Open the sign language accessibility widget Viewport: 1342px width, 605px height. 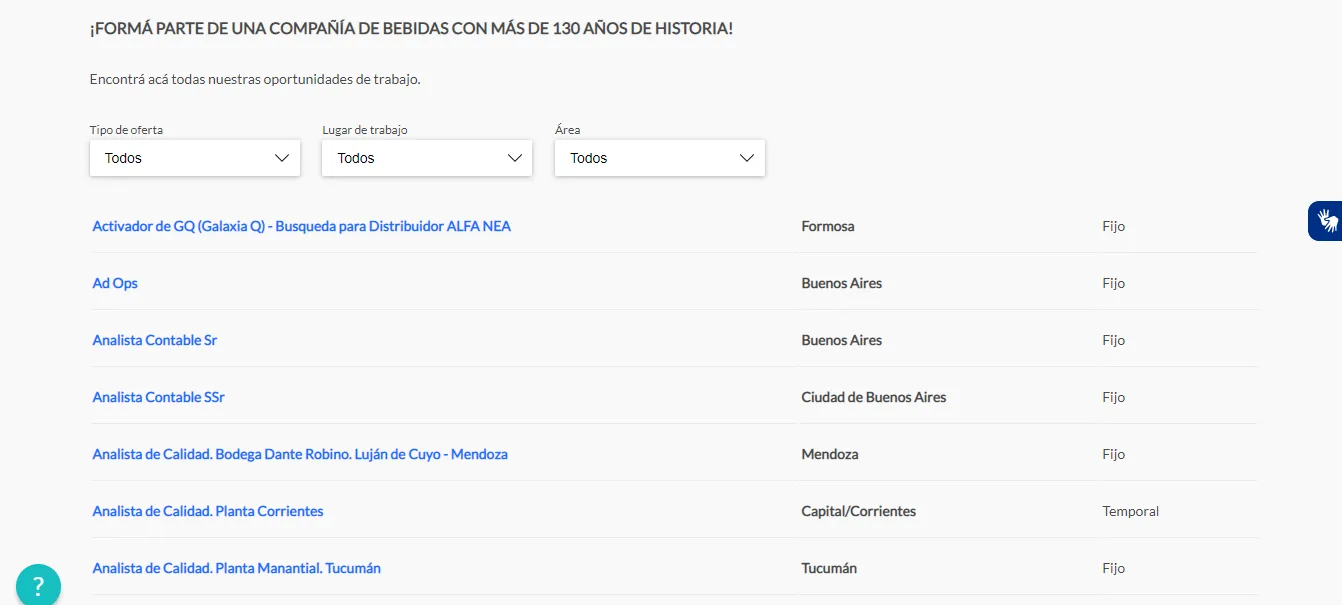(1326, 221)
